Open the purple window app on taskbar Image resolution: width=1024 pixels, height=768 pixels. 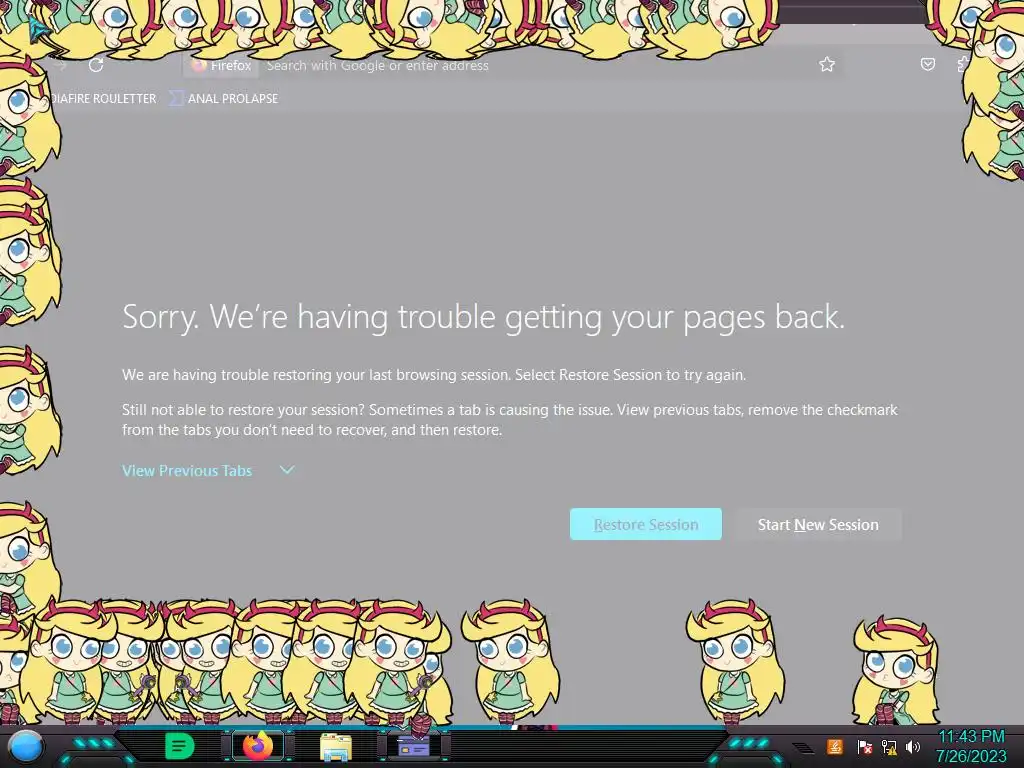[x=414, y=746]
